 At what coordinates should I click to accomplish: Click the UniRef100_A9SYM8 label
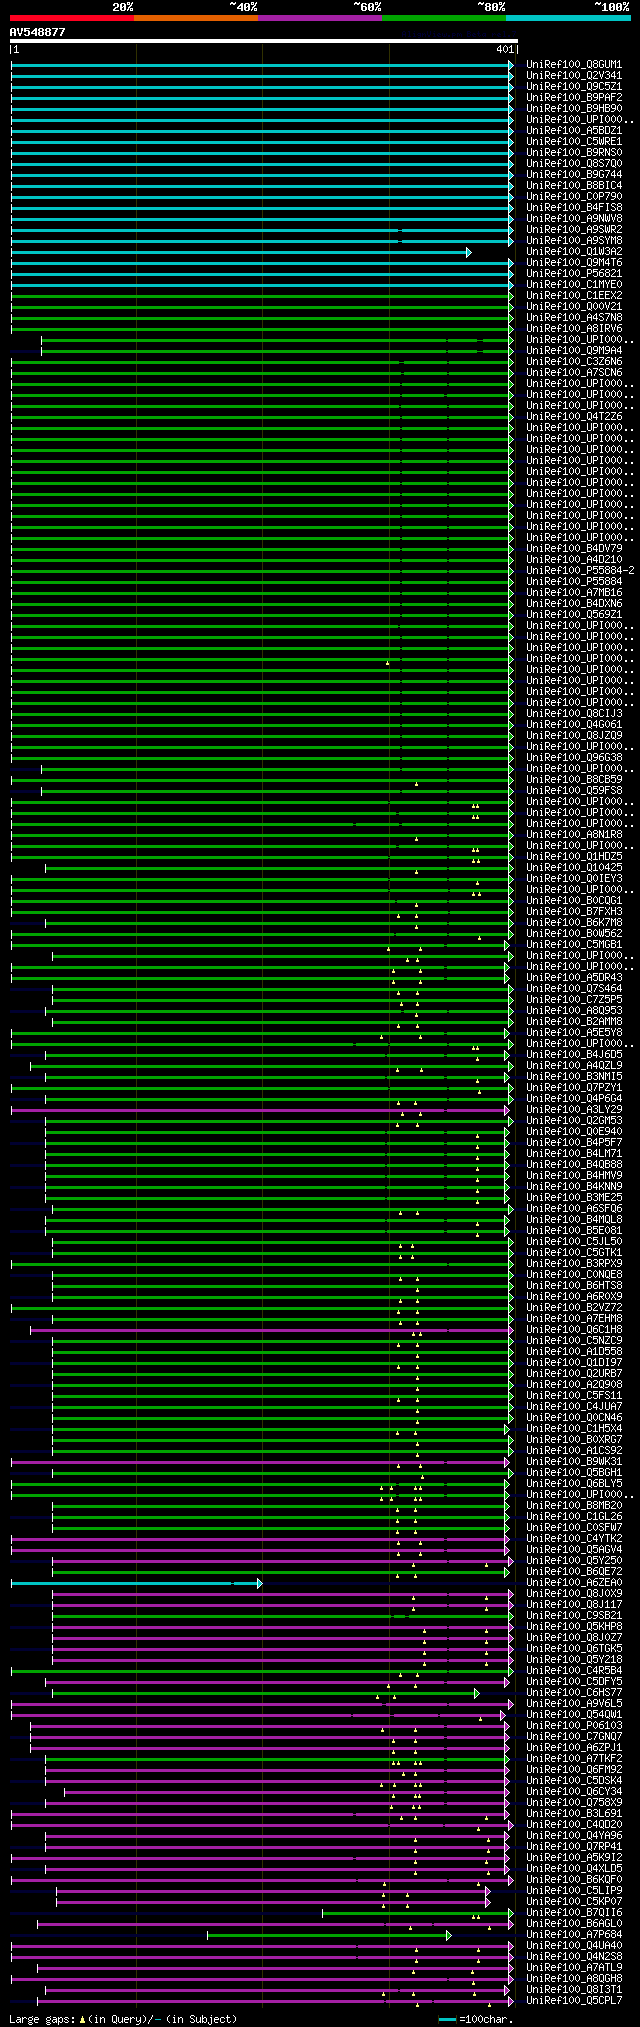click(x=574, y=241)
